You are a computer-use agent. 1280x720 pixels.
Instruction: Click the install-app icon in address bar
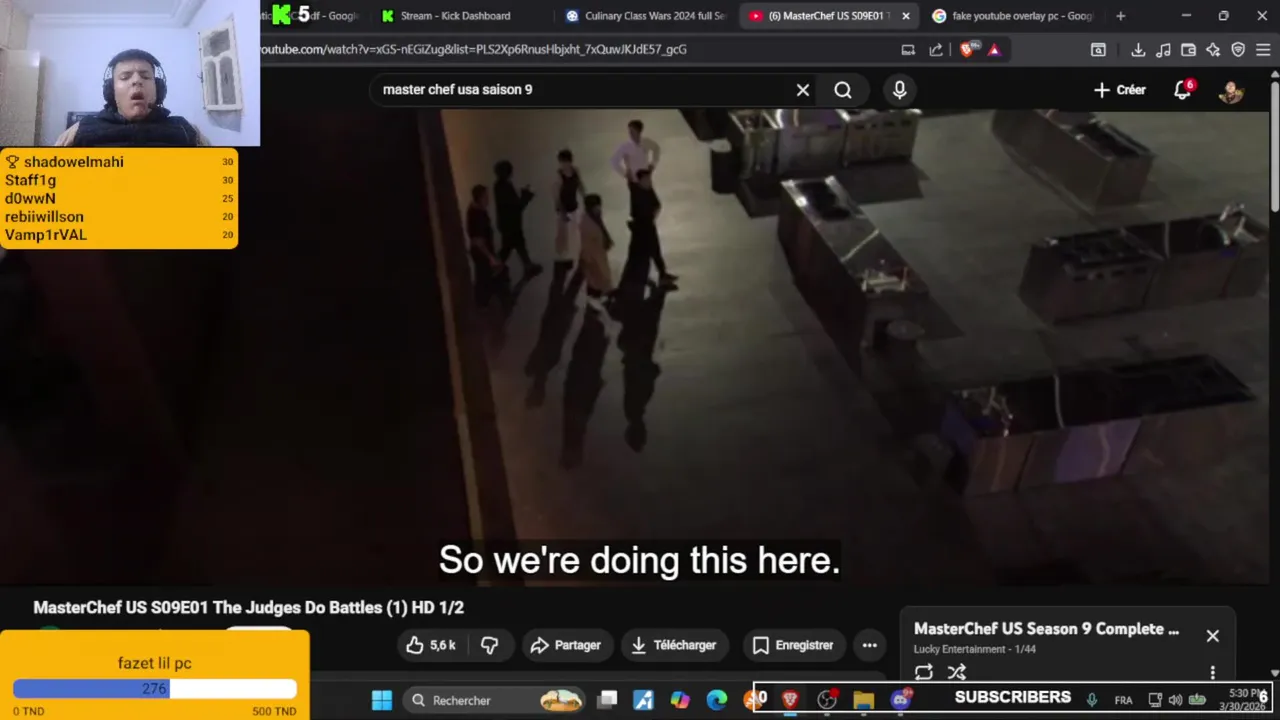coord(908,50)
